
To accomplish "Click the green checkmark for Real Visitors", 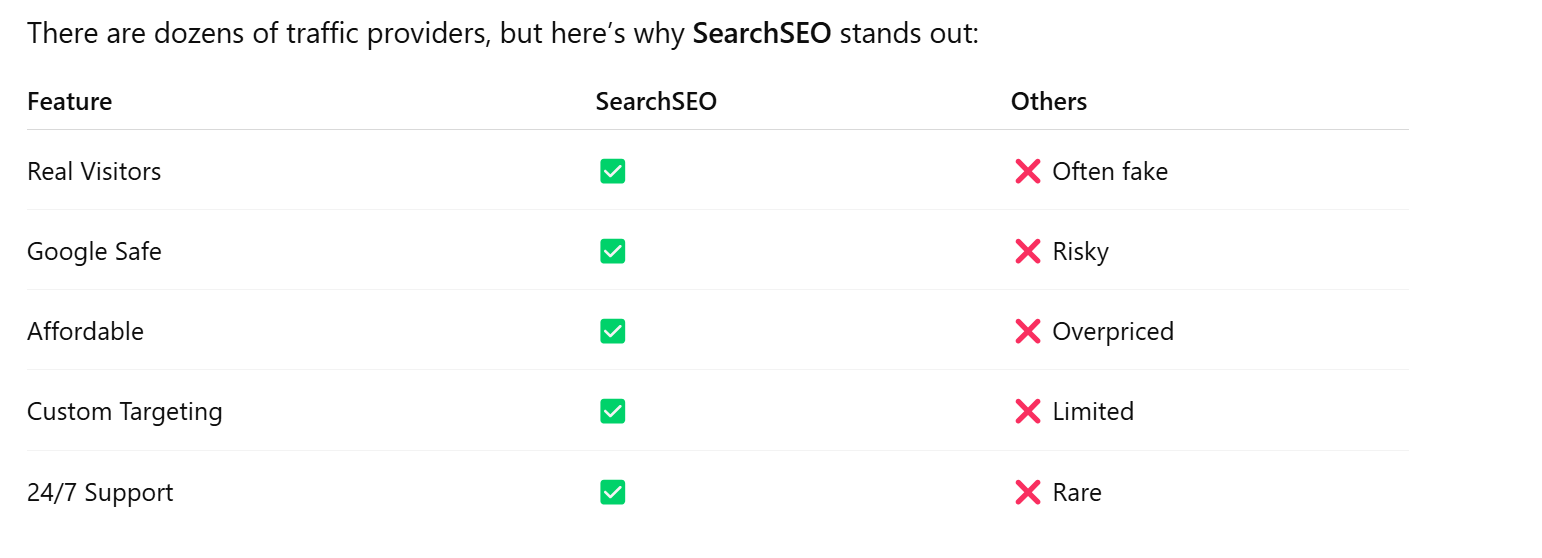I will [x=613, y=171].
